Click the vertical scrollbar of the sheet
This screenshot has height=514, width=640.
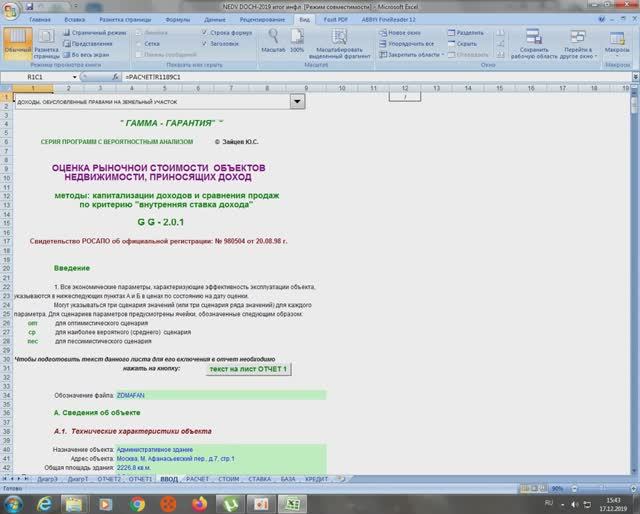634,282
